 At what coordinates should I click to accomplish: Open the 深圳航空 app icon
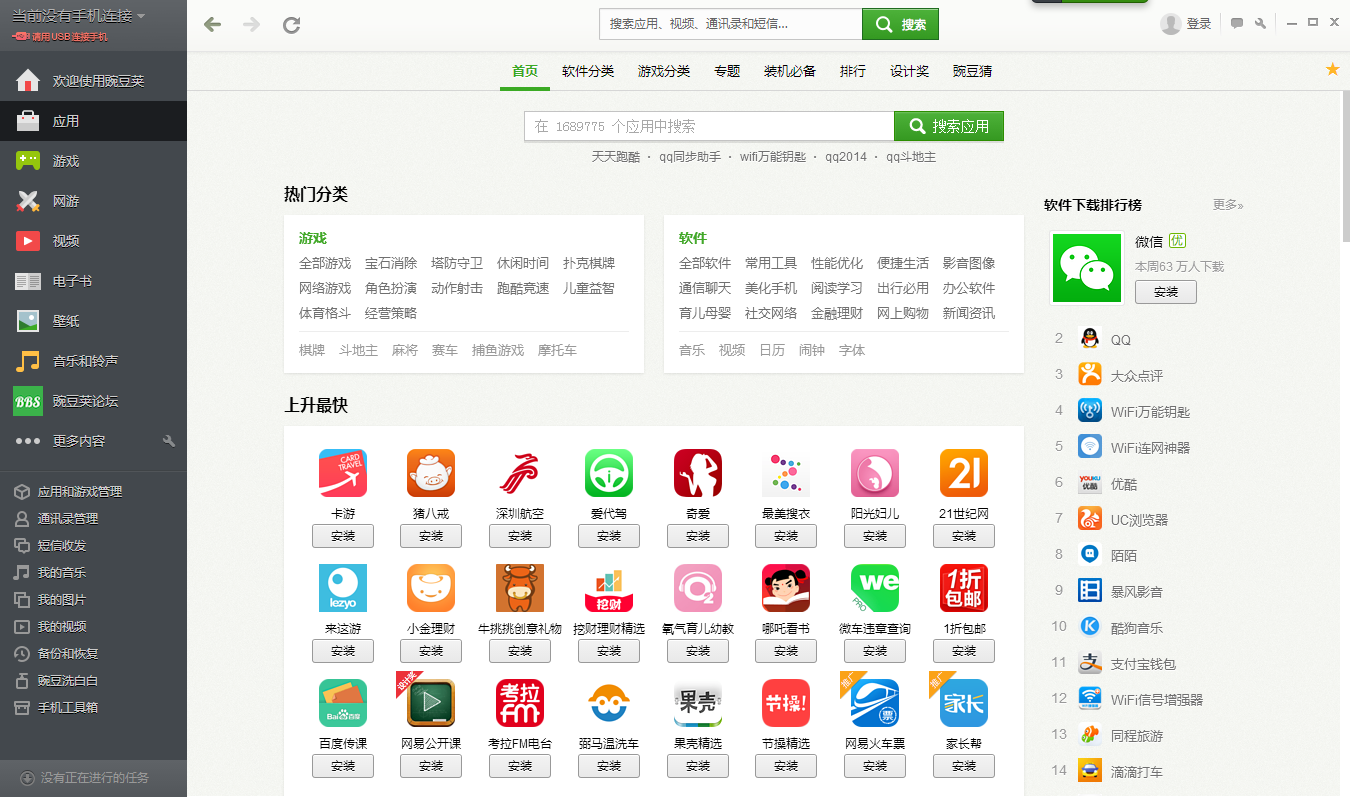click(x=520, y=473)
